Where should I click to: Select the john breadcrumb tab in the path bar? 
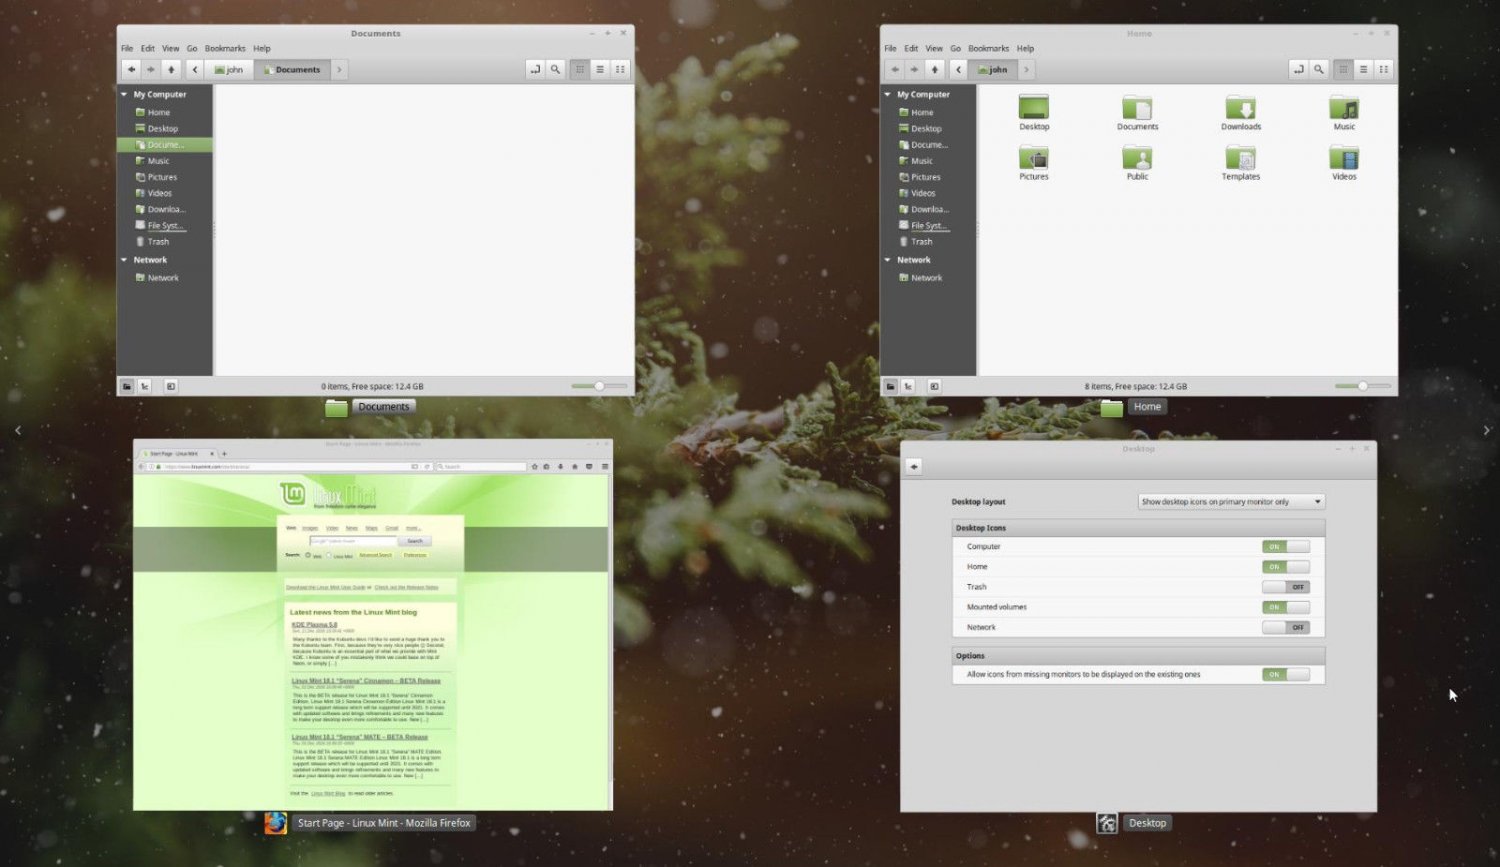tap(228, 69)
